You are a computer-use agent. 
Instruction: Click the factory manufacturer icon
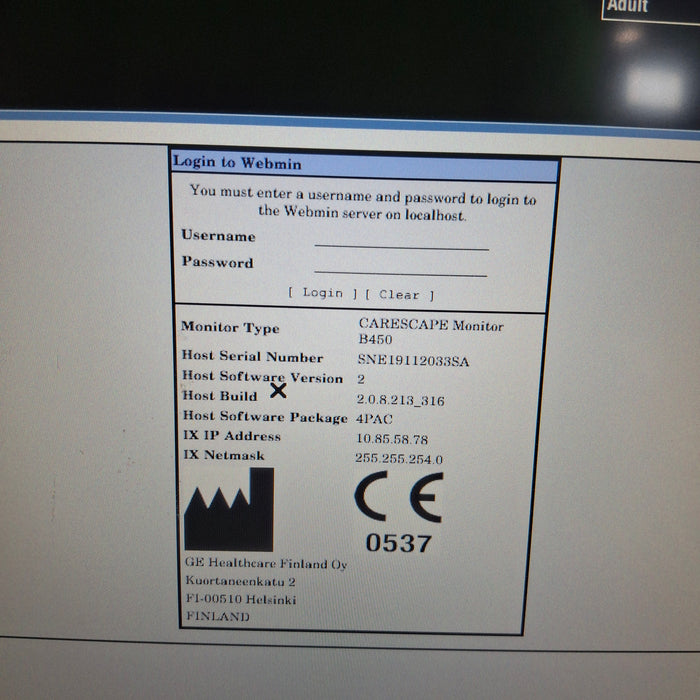[x=229, y=509]
